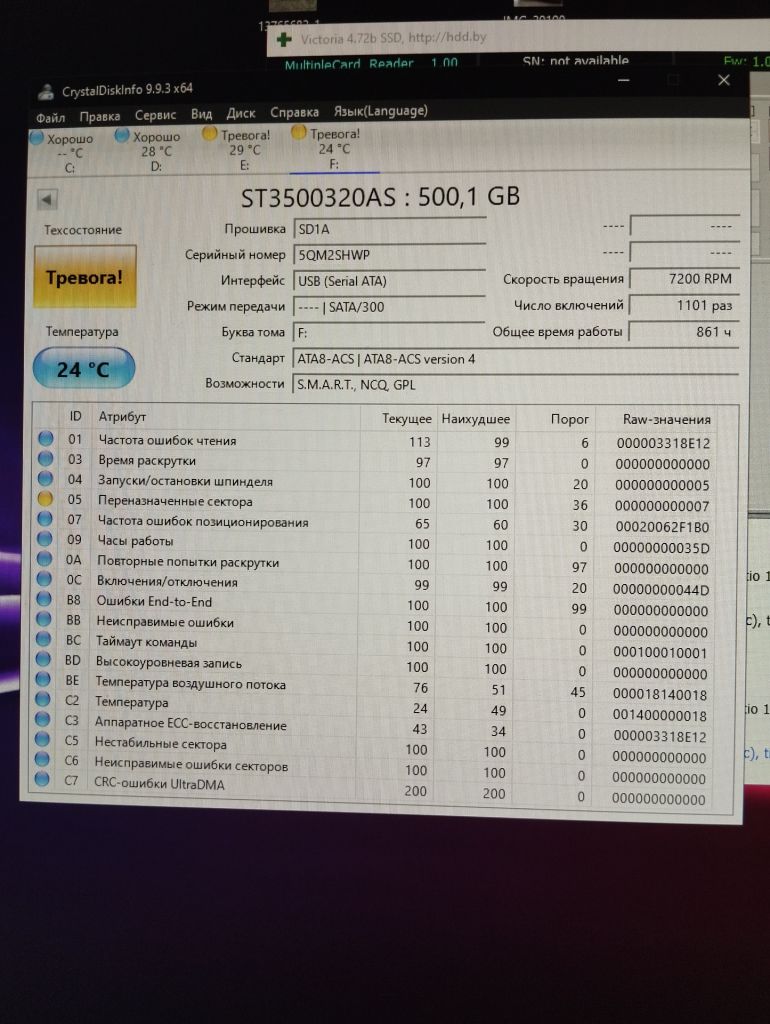Click the 24 °C temperature button
Screen dimensions: 770x1024
click(84, 369)
